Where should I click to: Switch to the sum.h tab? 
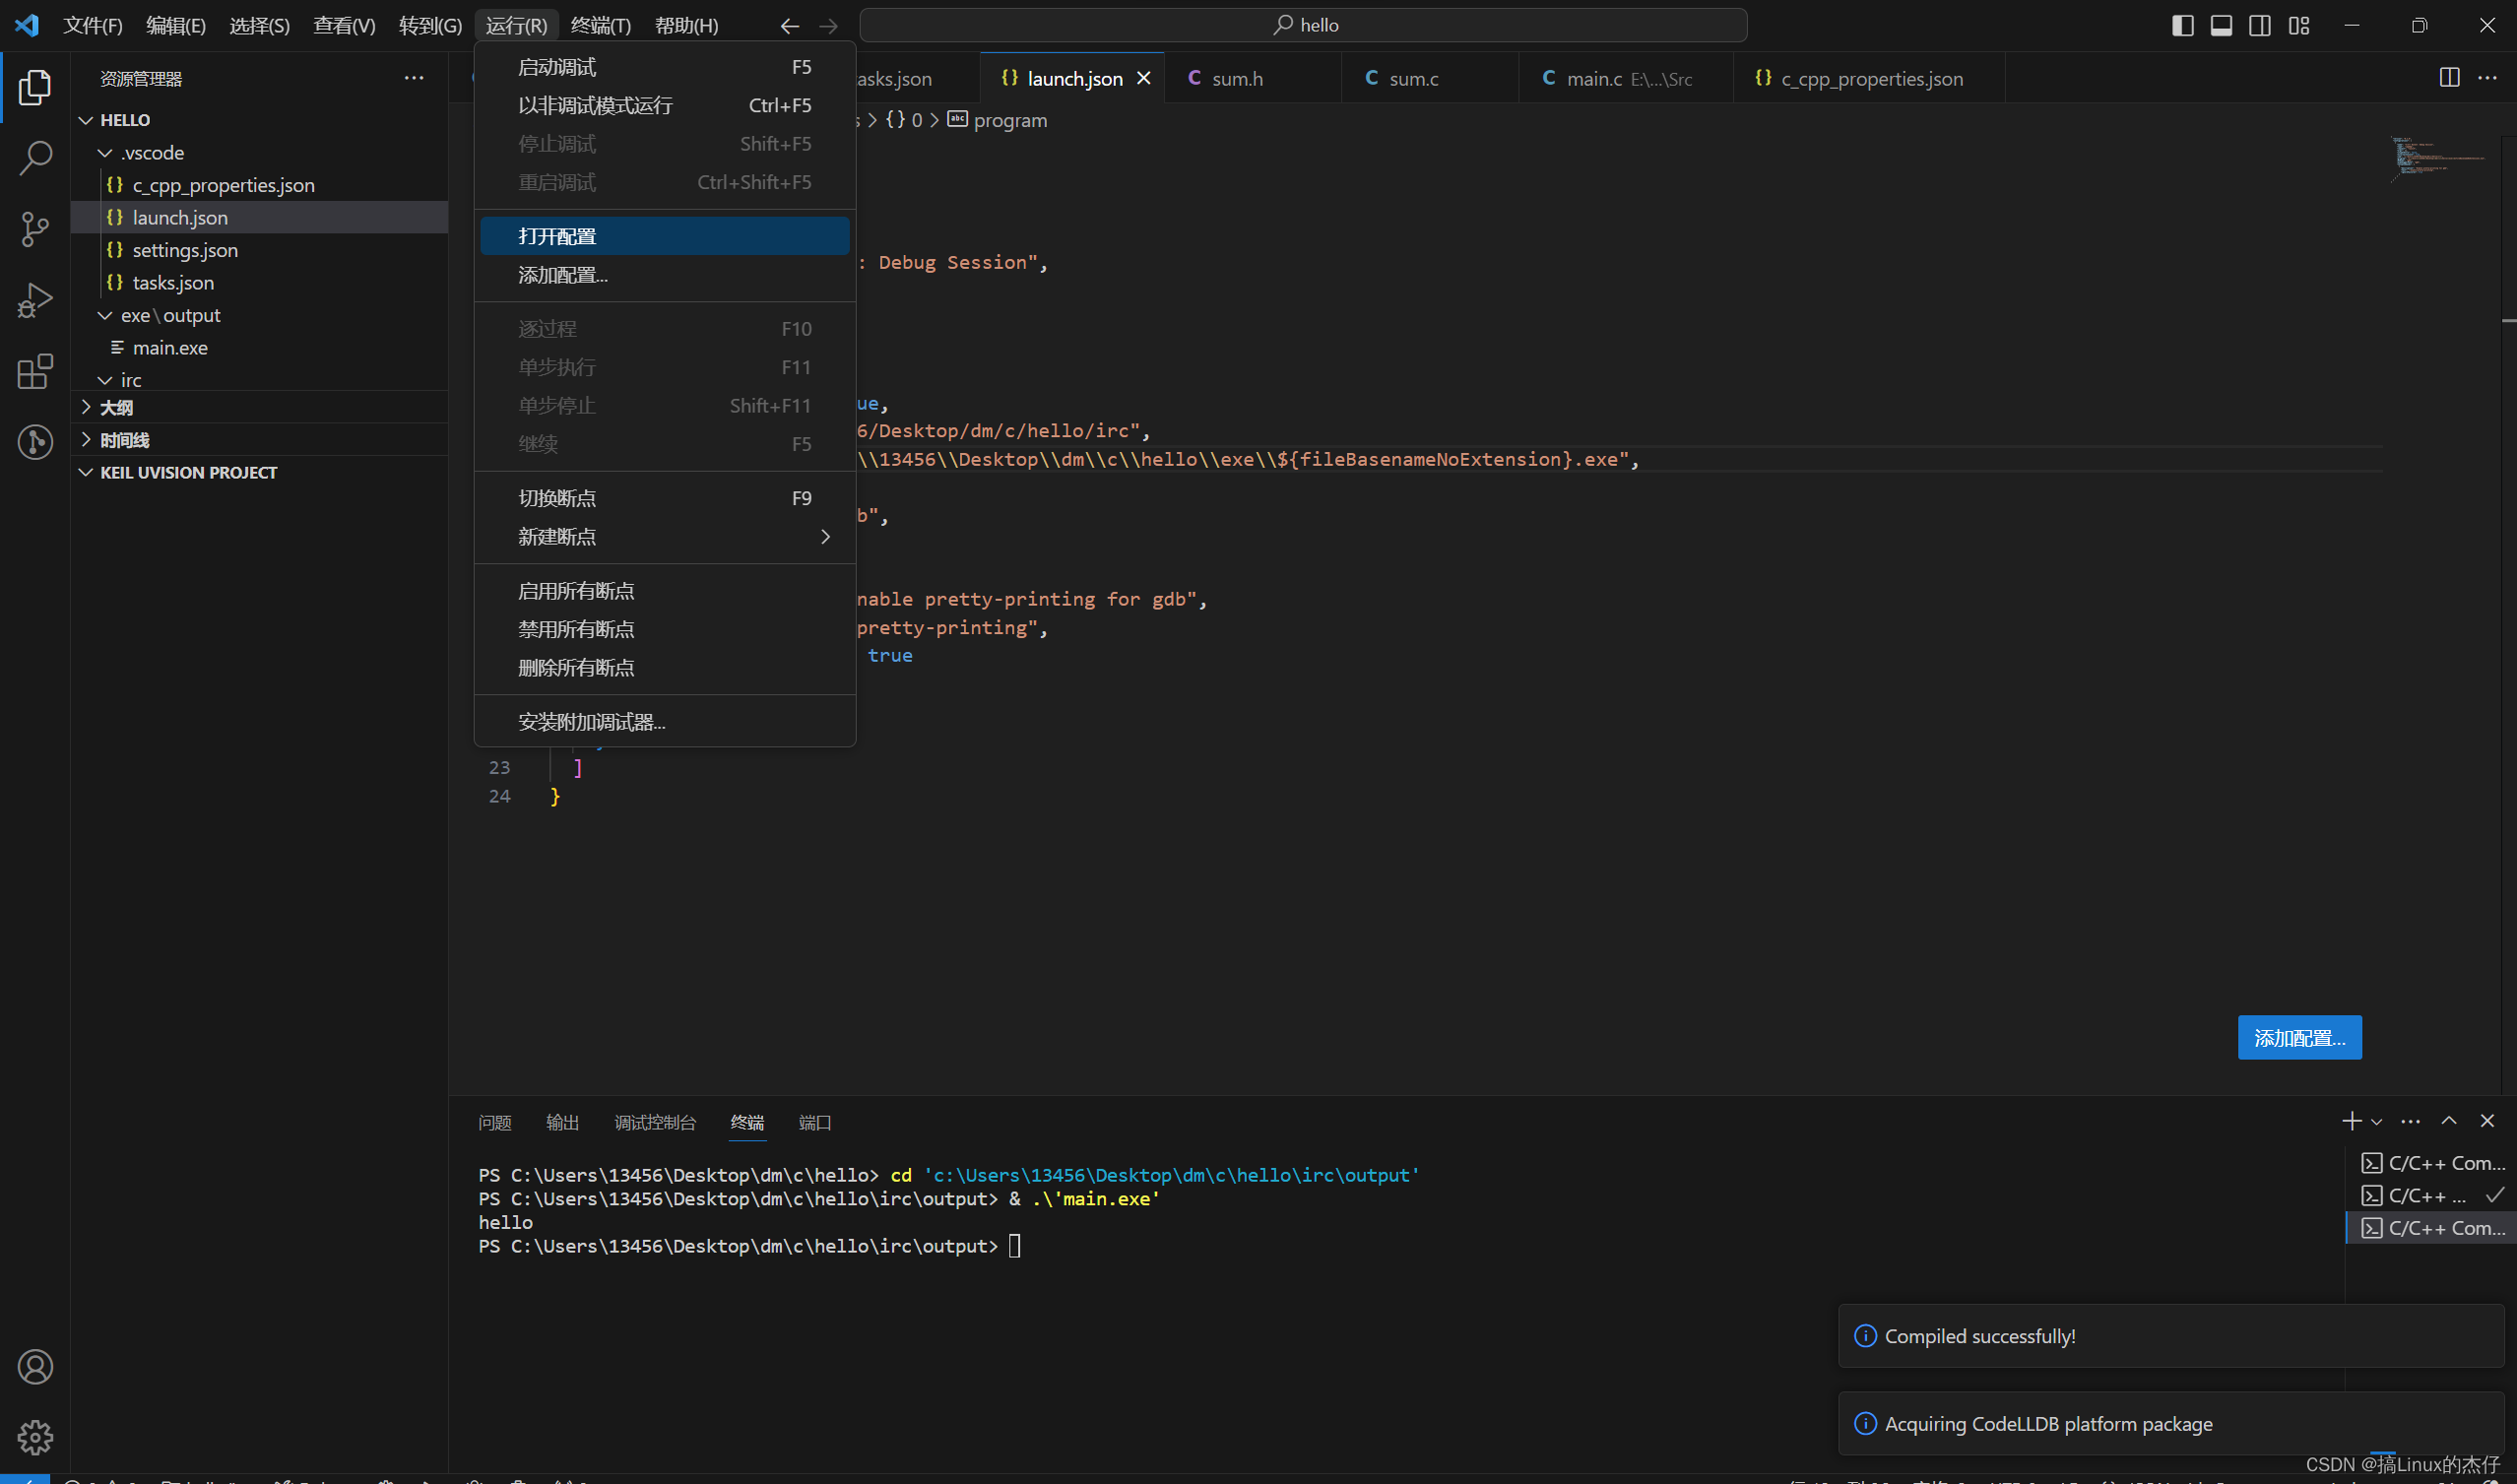1237,77
